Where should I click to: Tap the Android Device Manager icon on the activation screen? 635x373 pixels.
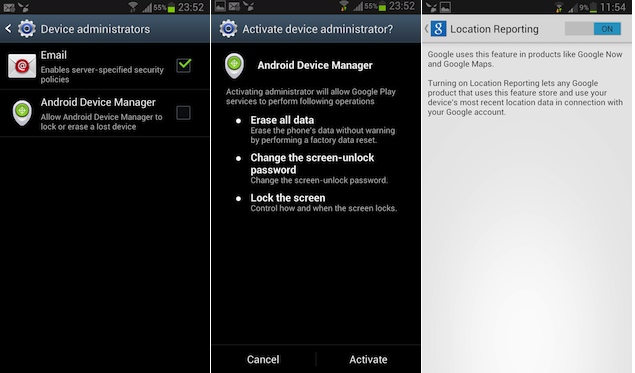(x=234, y=65)
